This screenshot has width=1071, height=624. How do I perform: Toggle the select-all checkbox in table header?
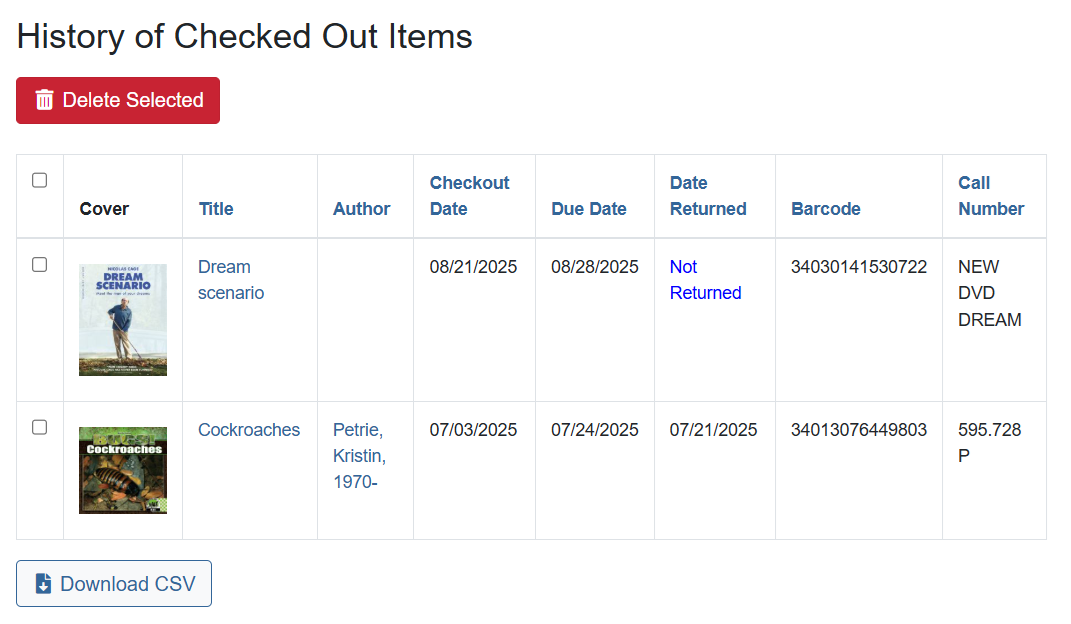[x=40, y=181]
